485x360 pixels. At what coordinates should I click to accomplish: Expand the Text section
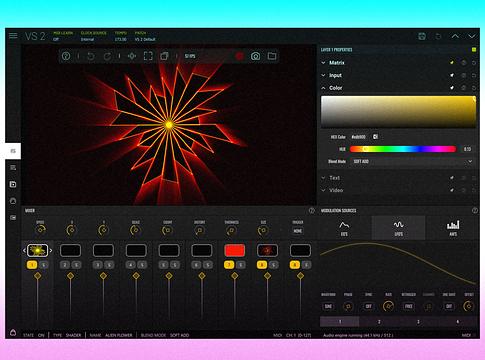(323, 178)
